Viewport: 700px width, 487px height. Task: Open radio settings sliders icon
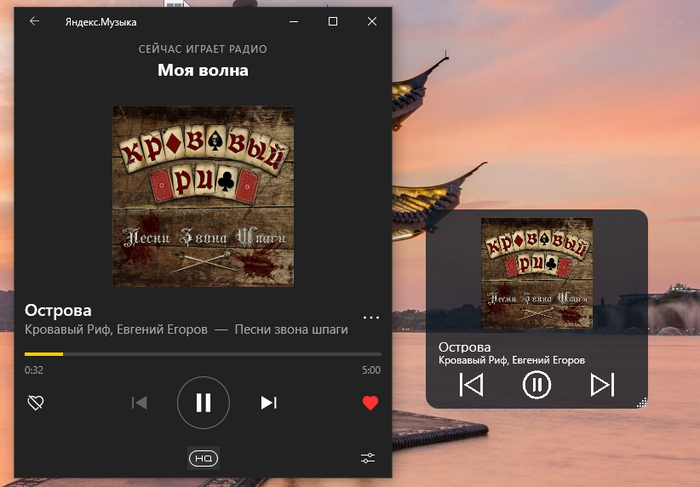tap(368, 458)
